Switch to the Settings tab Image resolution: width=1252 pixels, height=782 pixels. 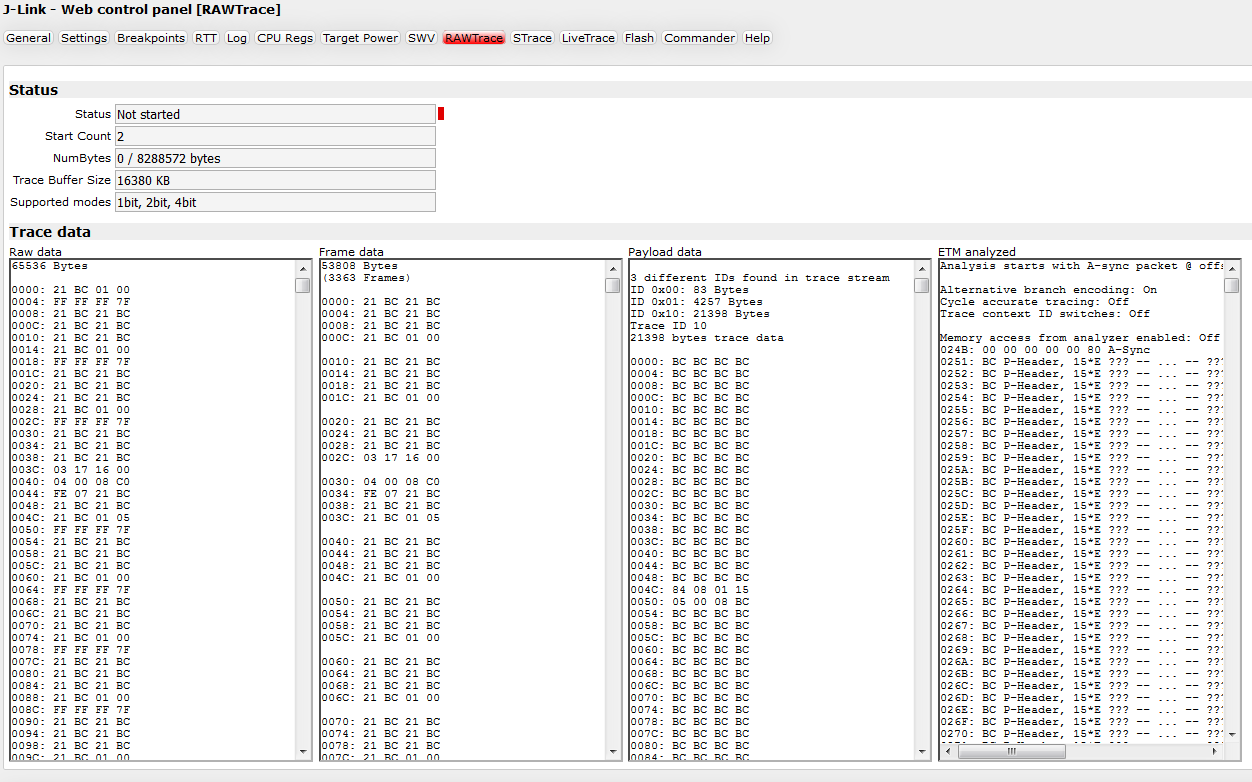[84, 38]
